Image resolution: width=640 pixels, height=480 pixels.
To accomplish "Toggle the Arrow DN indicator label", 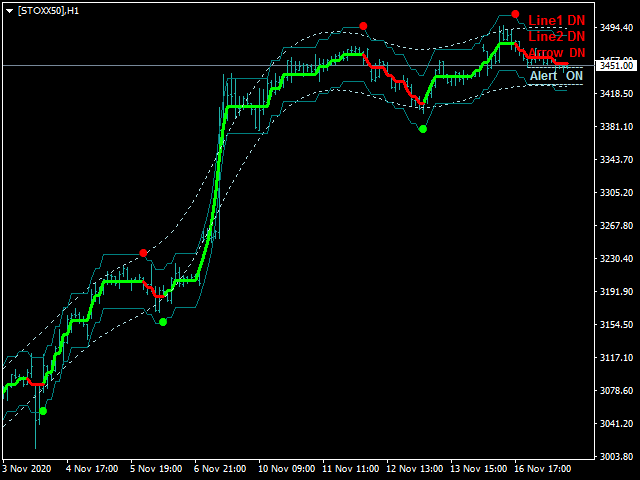I will coord(556,53).
